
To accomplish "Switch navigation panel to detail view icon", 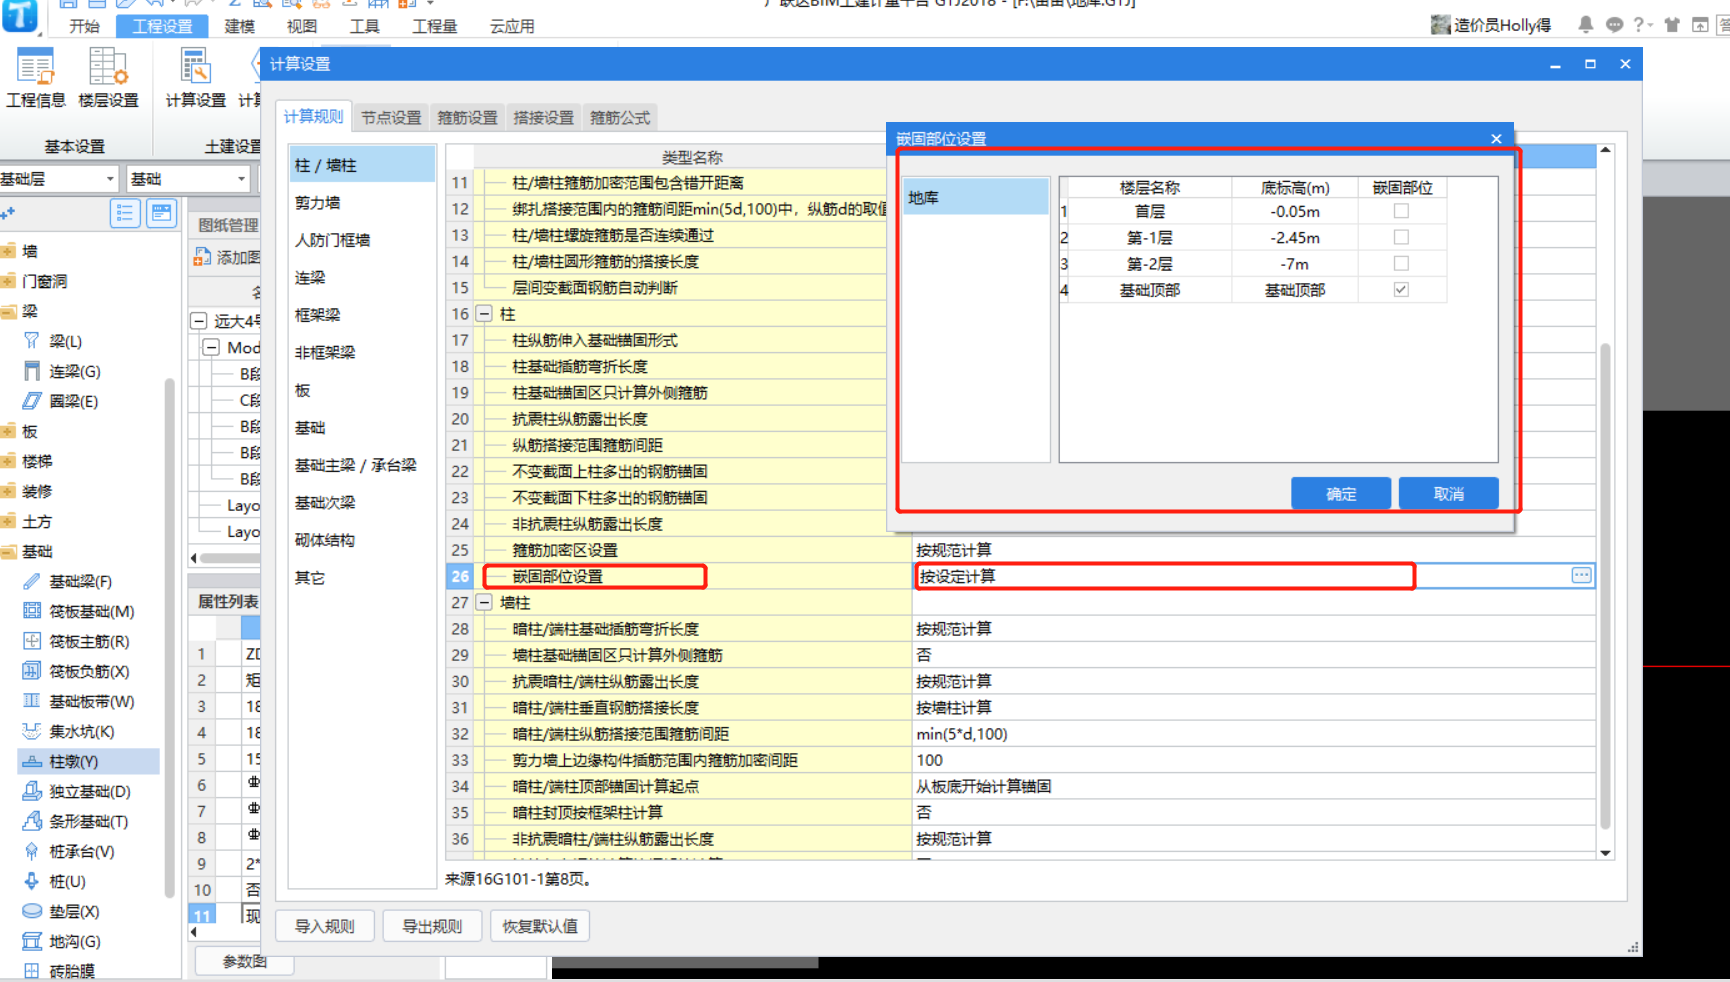I will pyautogui.click(x=161, y=213).
